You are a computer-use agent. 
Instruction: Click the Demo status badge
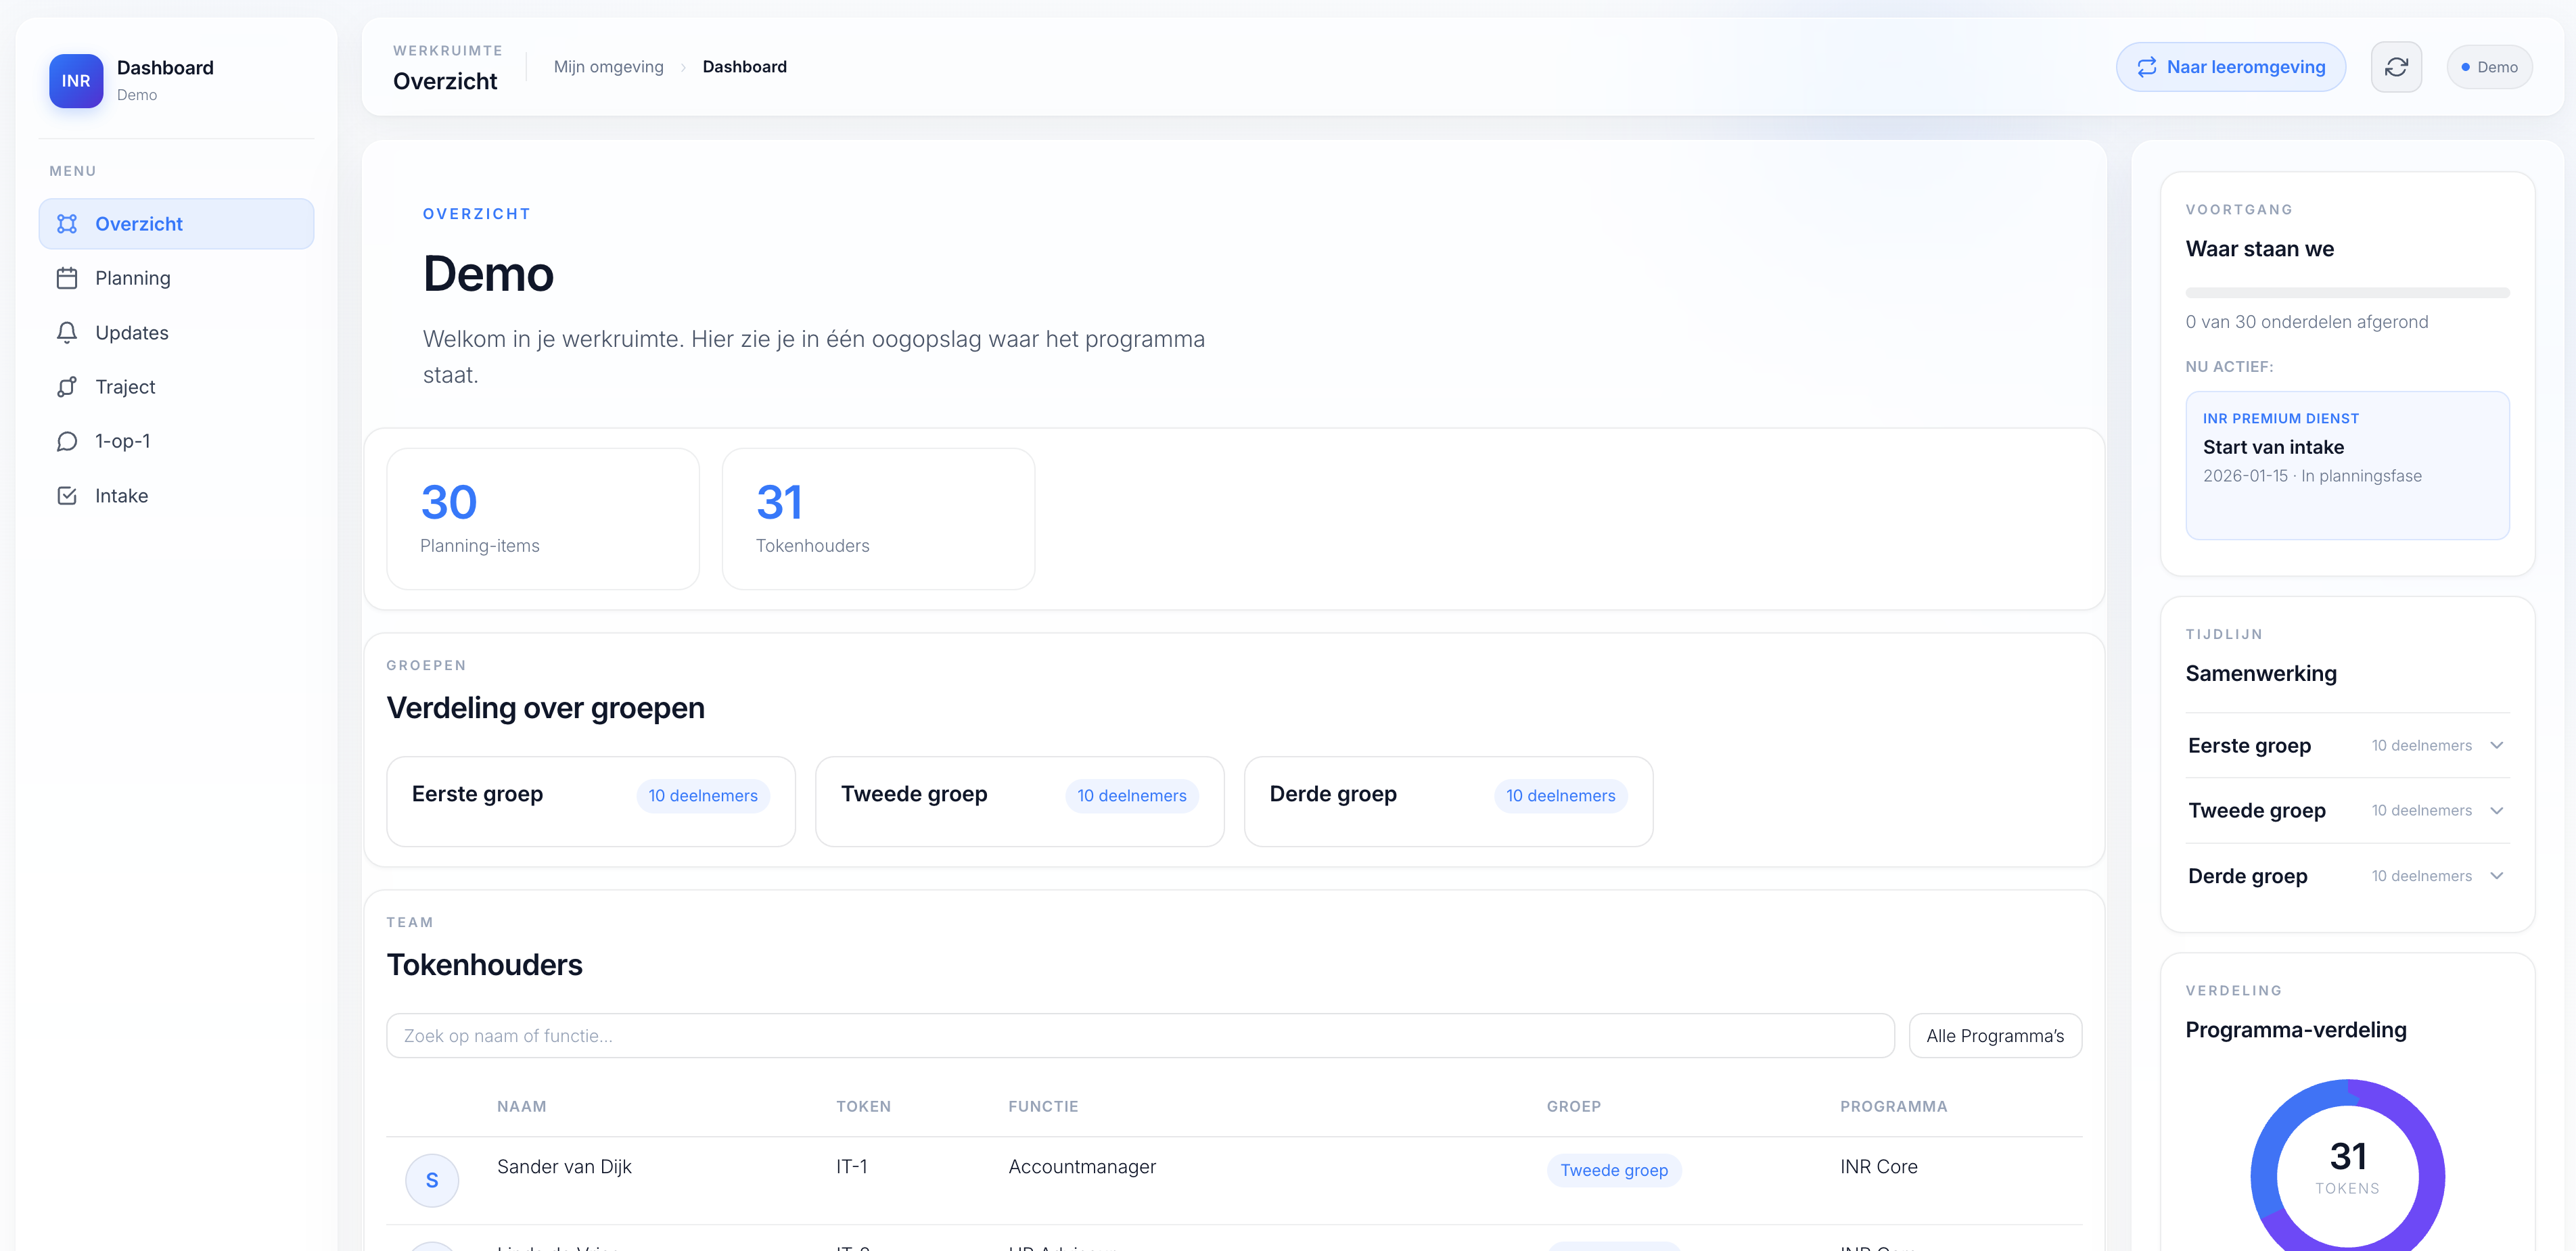point(2489,67)
